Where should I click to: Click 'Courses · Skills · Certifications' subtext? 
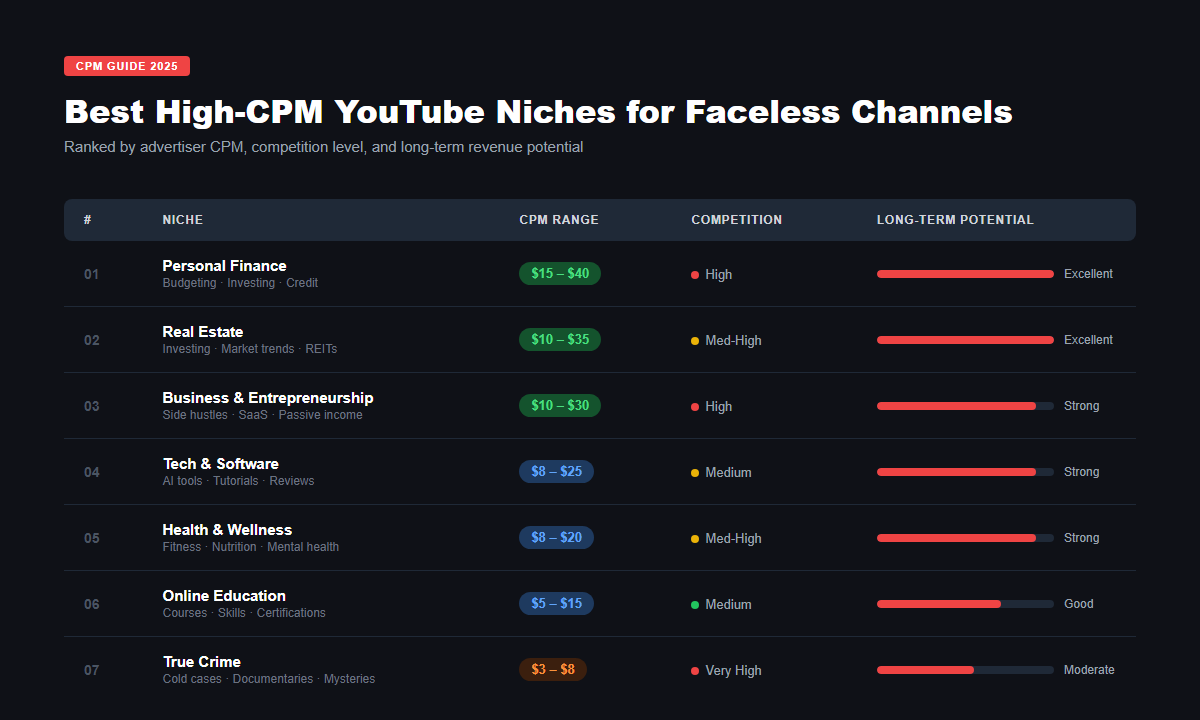pyautogui.click(x=244, y=613)
